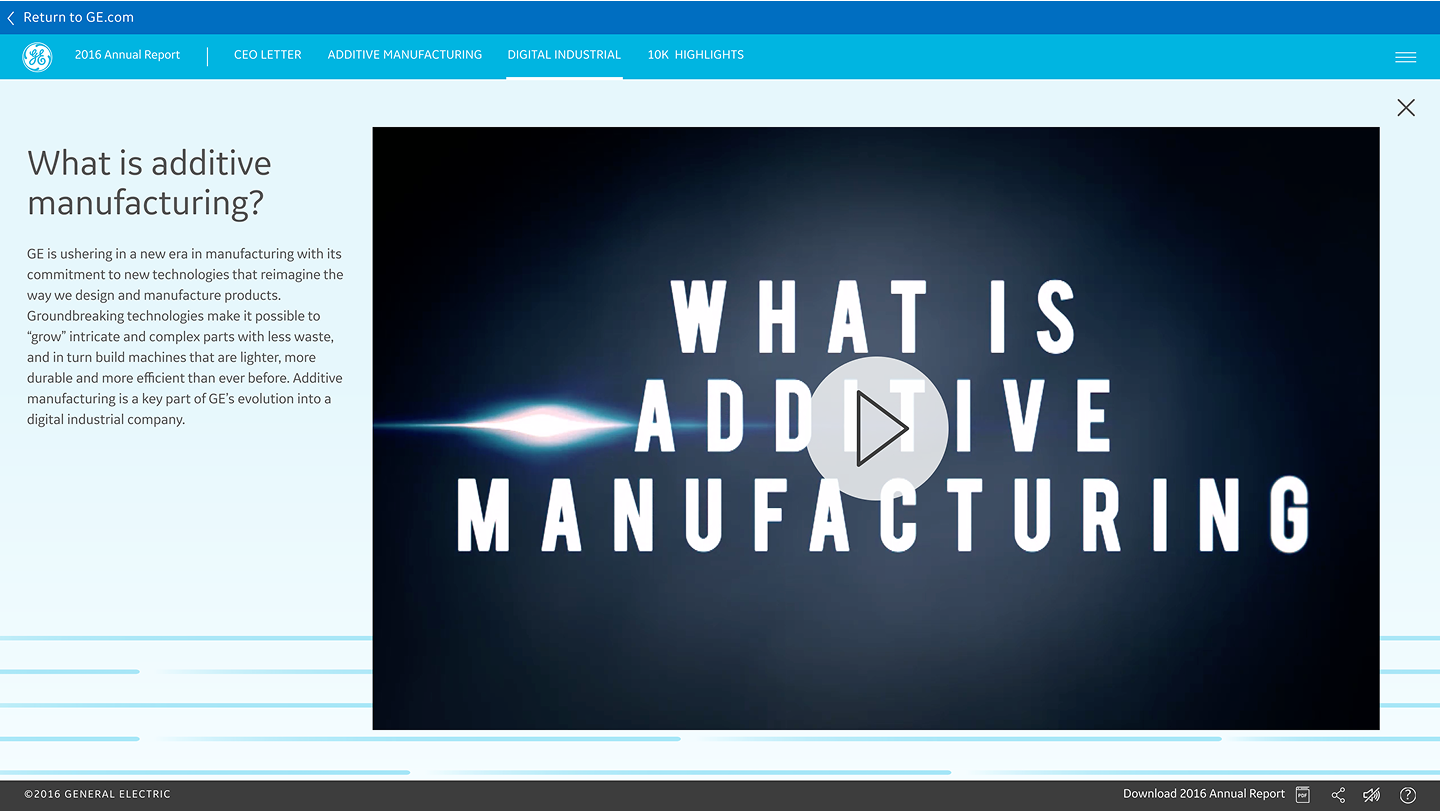This screenshot has height=811, width=1440.
Task: Toggle the muted sound icon
Action: point(1372,795)
